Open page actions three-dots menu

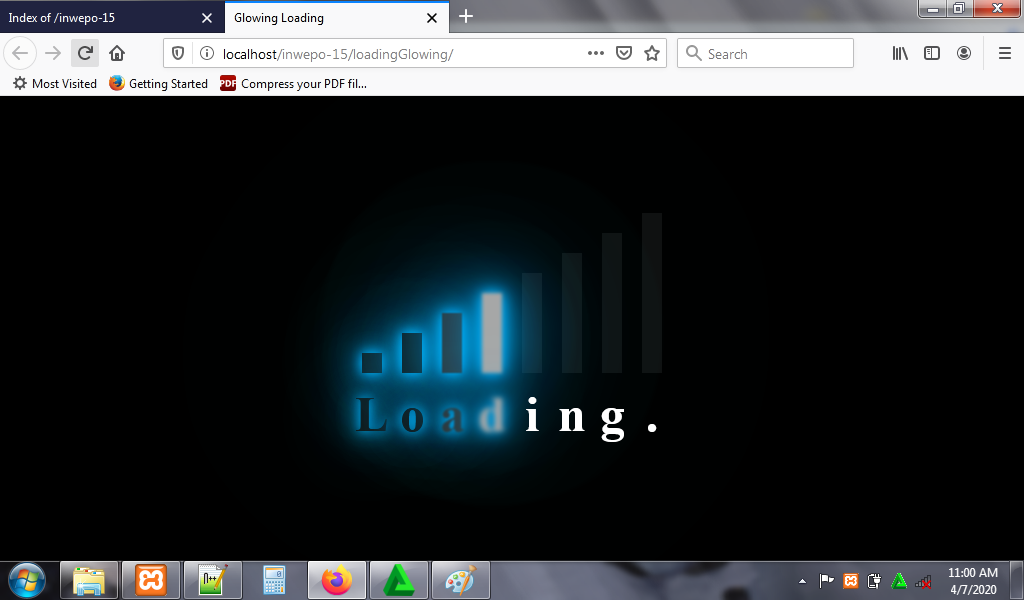pos(596,53)
